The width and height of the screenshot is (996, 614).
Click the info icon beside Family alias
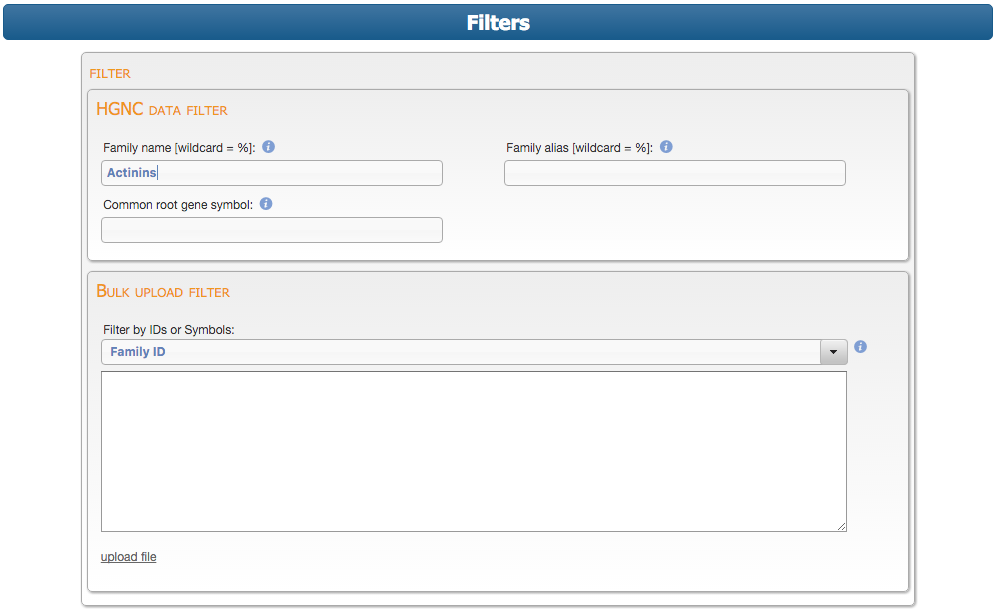click(x=666, y=147)
